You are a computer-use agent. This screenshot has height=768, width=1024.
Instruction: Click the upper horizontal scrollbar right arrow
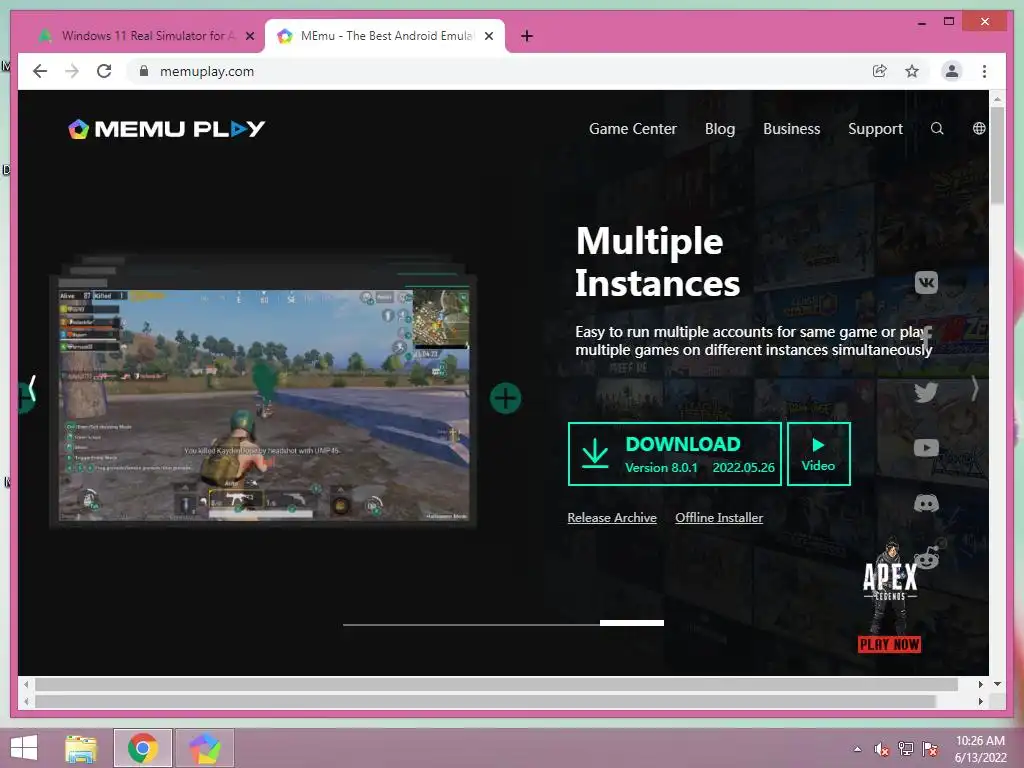(980, 684)
